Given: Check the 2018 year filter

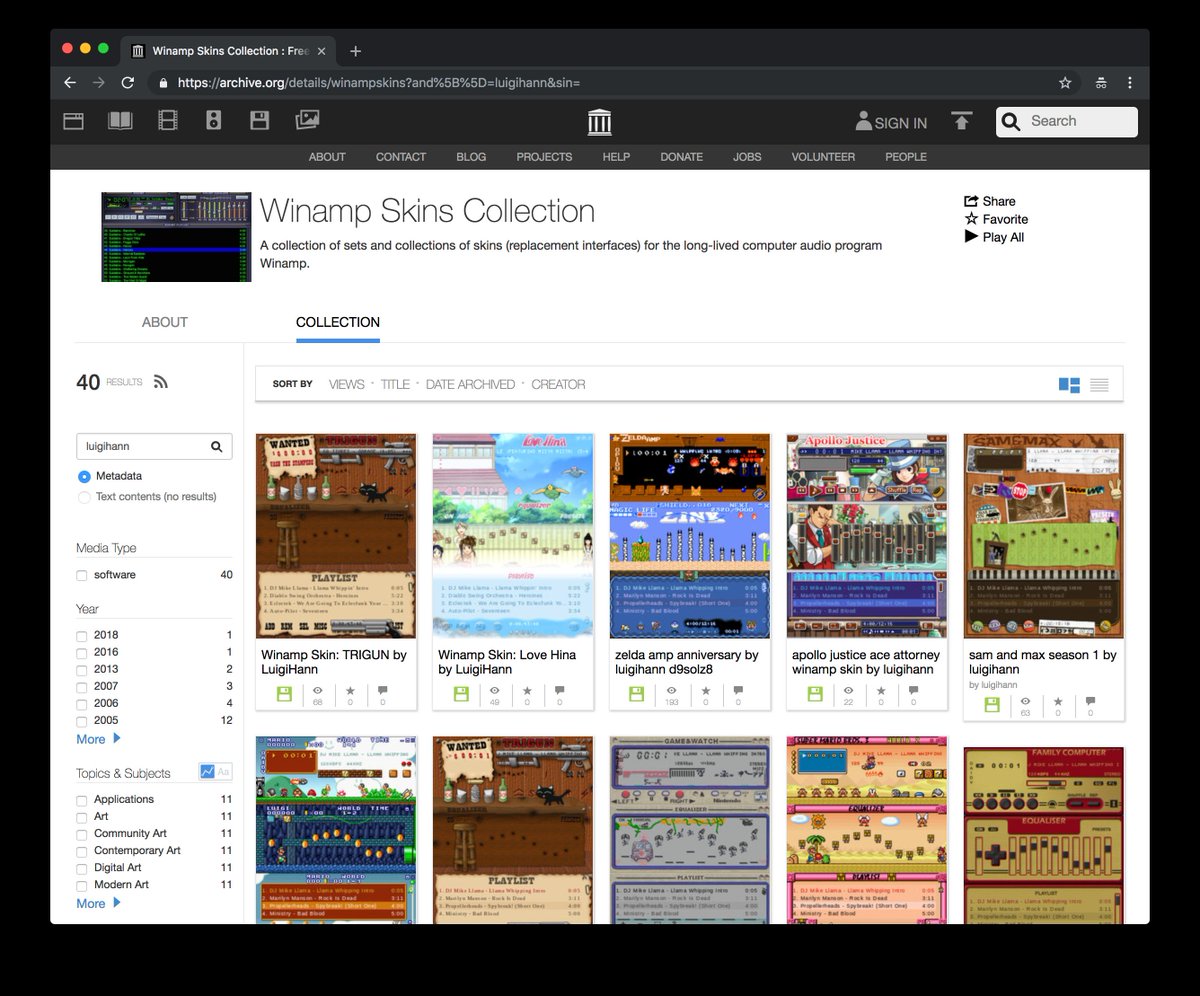Looking at the screenshot, I should click(x=82, y=635).
